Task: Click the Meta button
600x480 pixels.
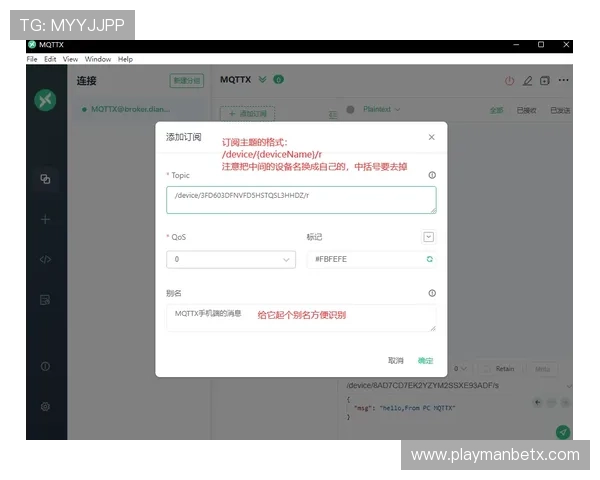Action: (542, 369)
